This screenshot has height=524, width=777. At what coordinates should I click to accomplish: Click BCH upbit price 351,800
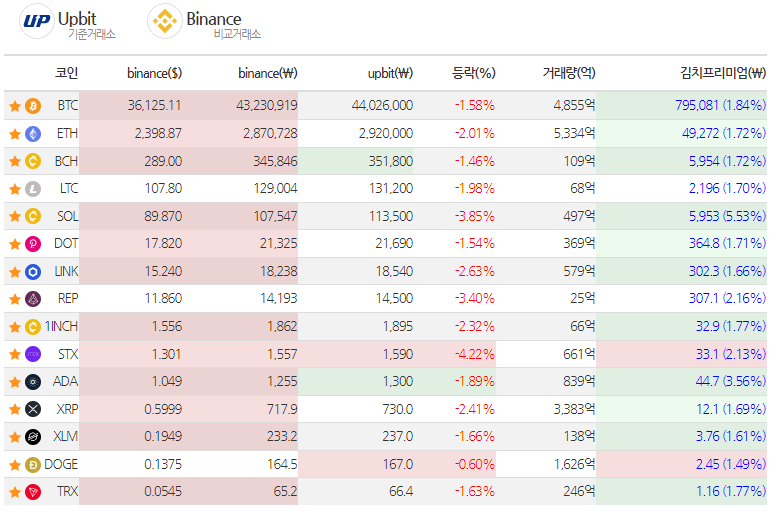[x=390, y=161]
